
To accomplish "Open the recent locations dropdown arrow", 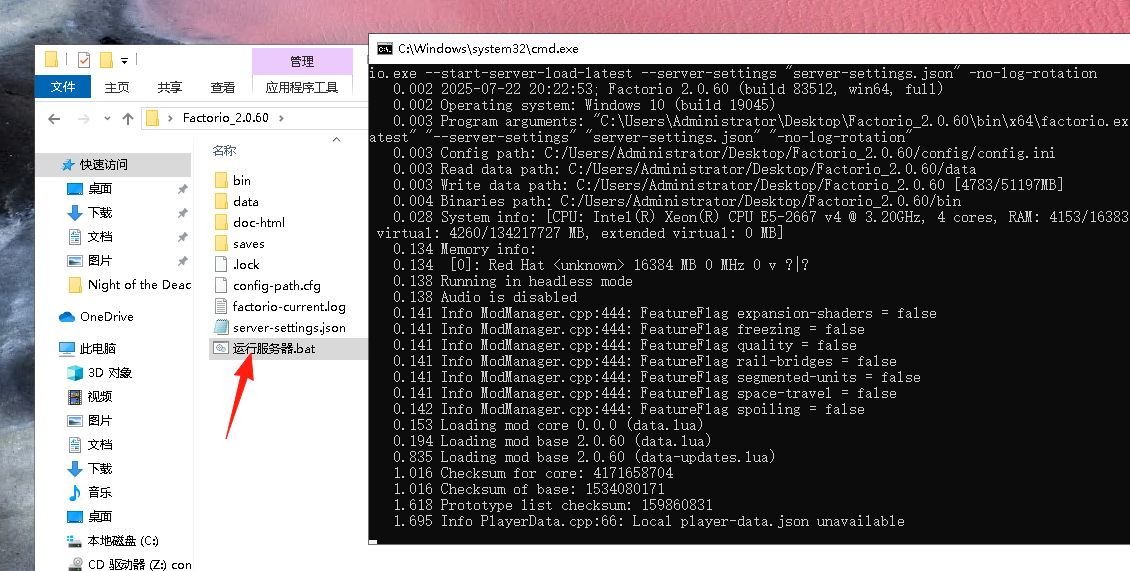I will click(x=107, y=118).
